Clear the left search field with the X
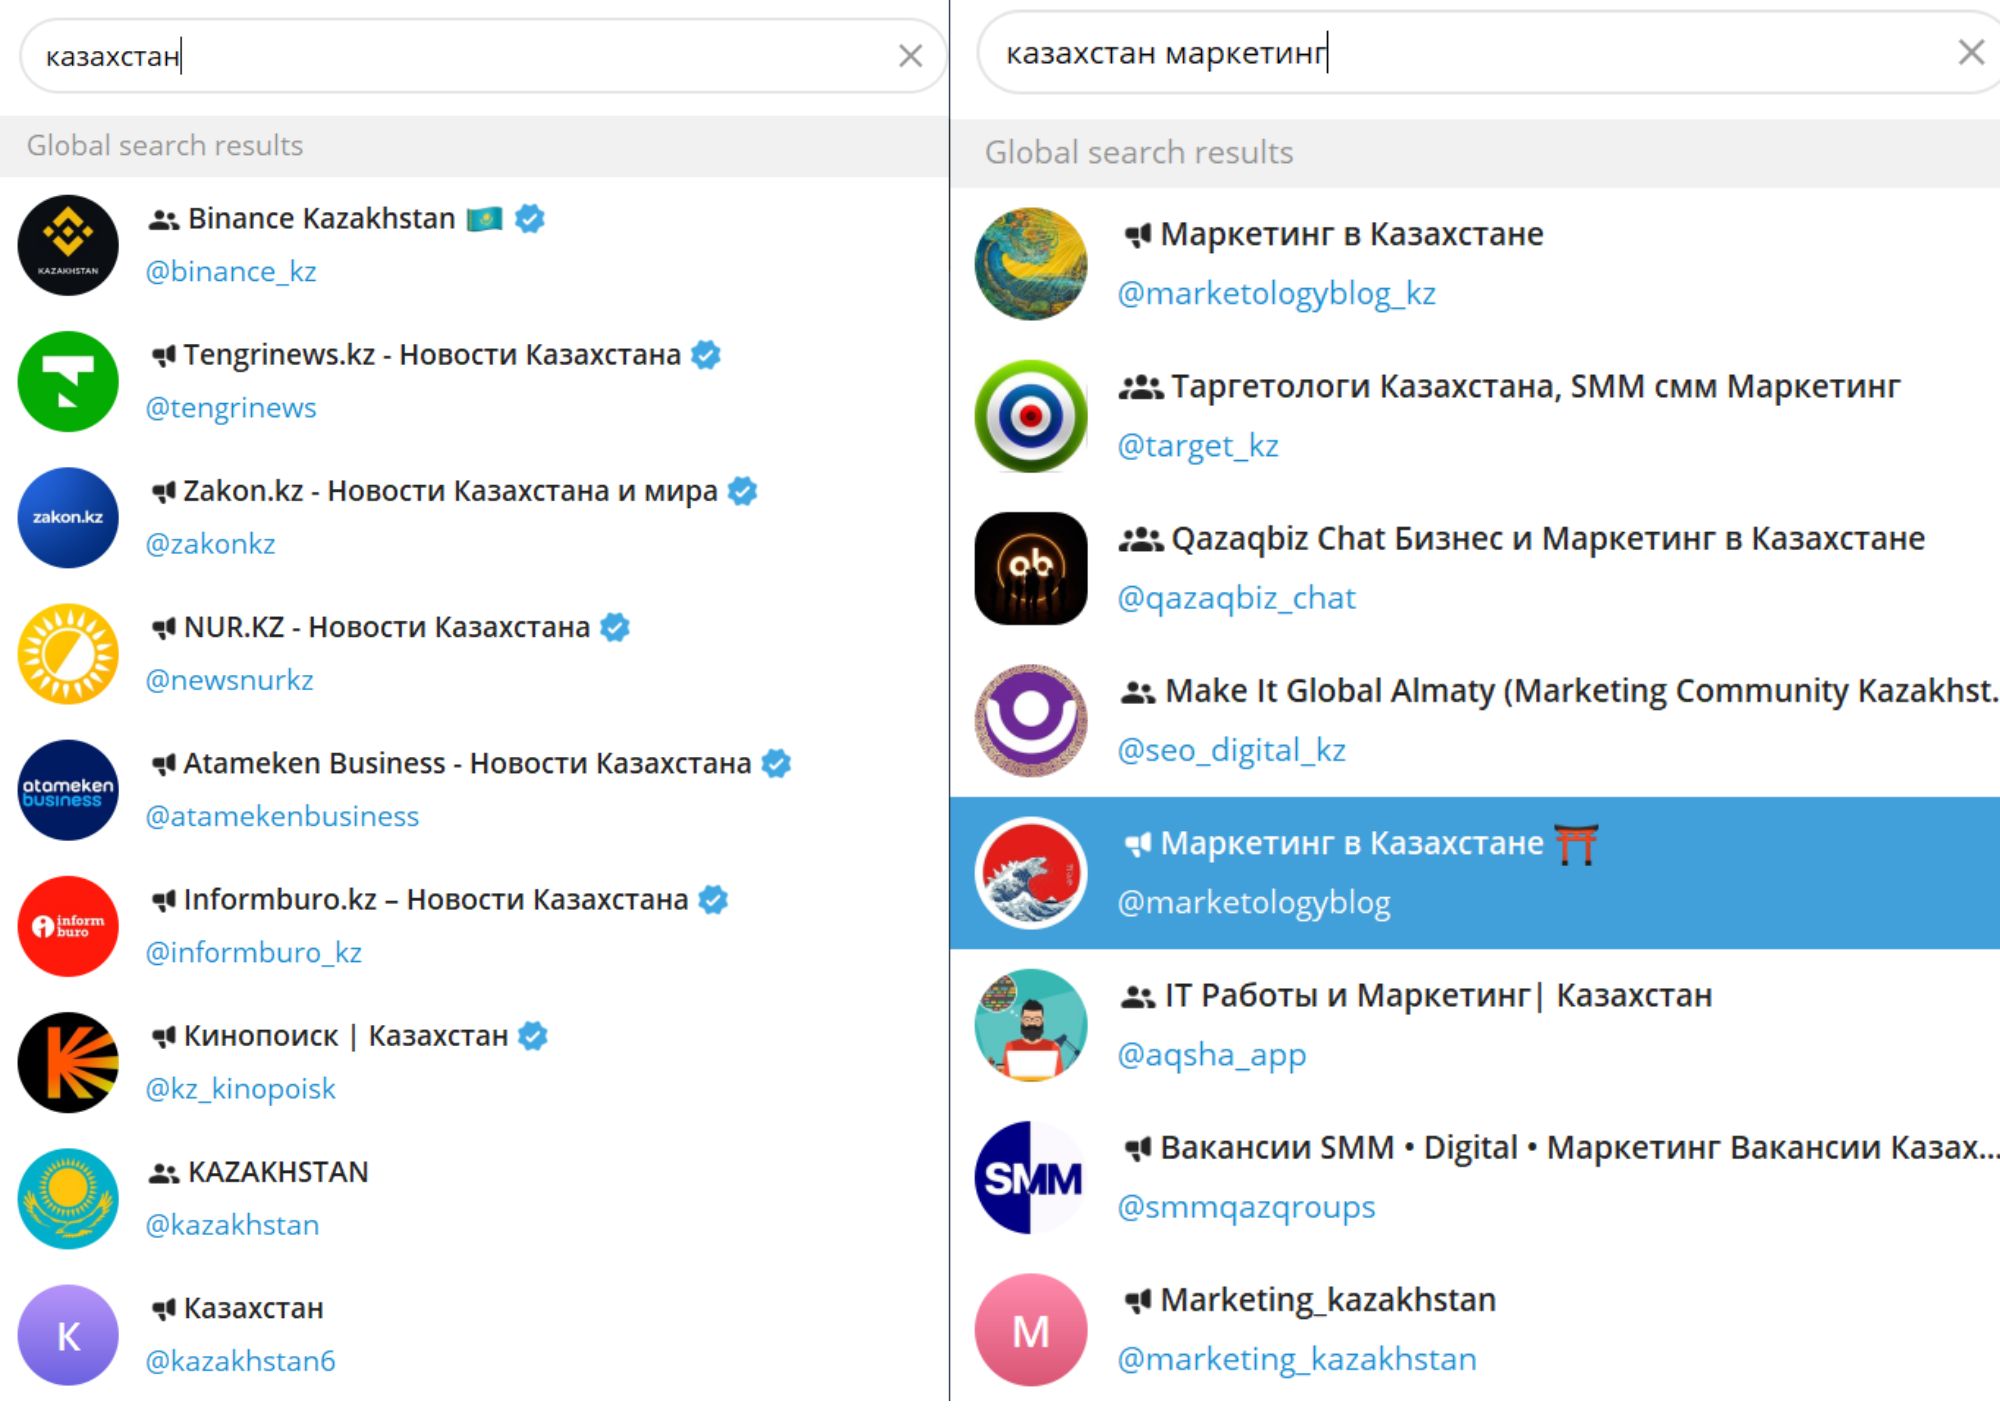This screenshot has width=2000, height=1414. point(910,56)
